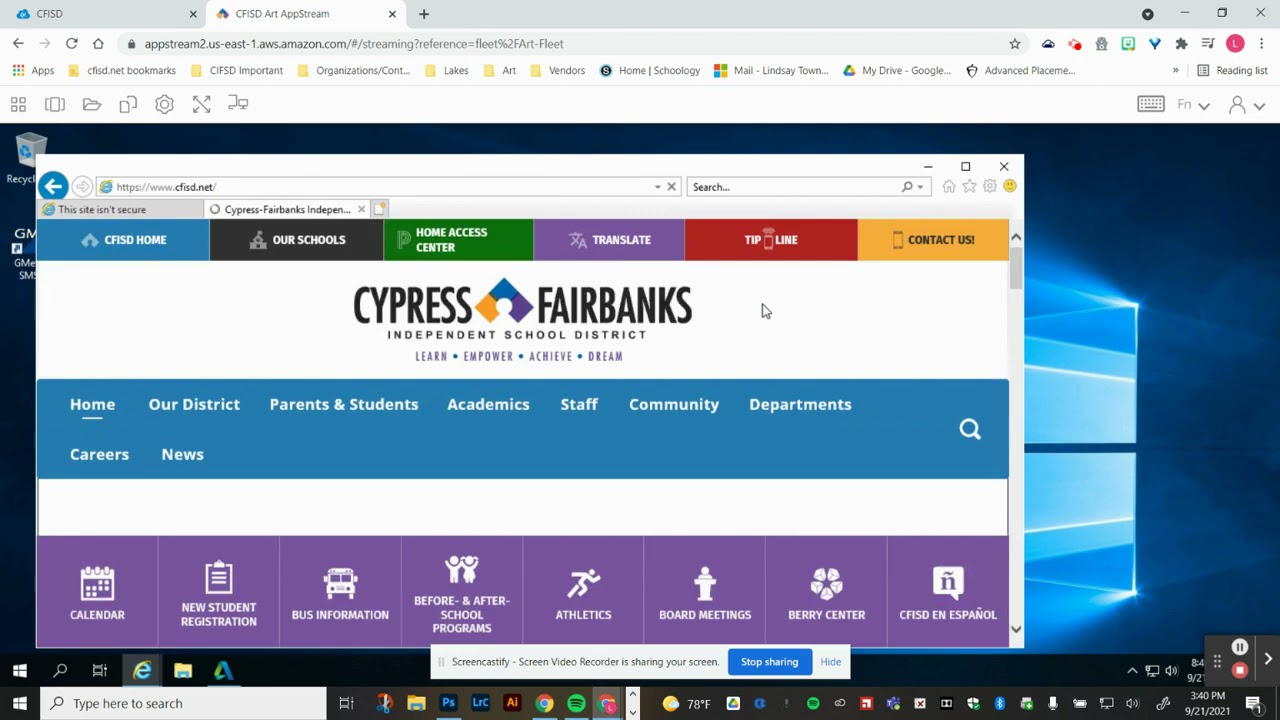Click the AppStream clipboard icon
Image resolution: width=1280 pixels, height=720 pixels.
coord(128,104)
